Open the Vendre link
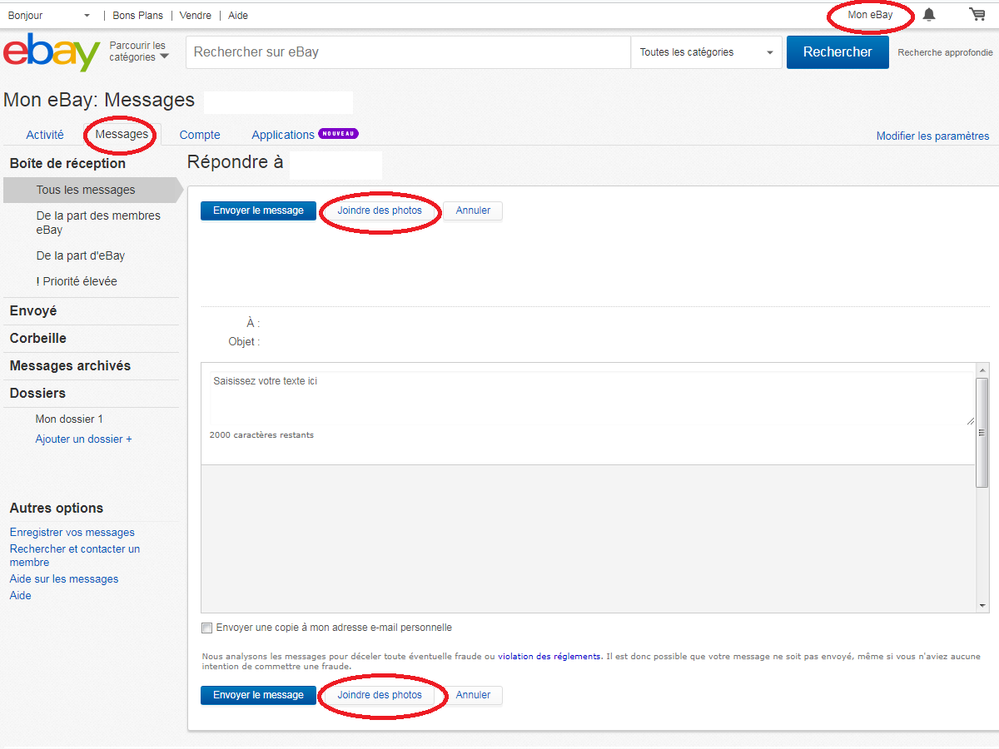 pos(195,15)
